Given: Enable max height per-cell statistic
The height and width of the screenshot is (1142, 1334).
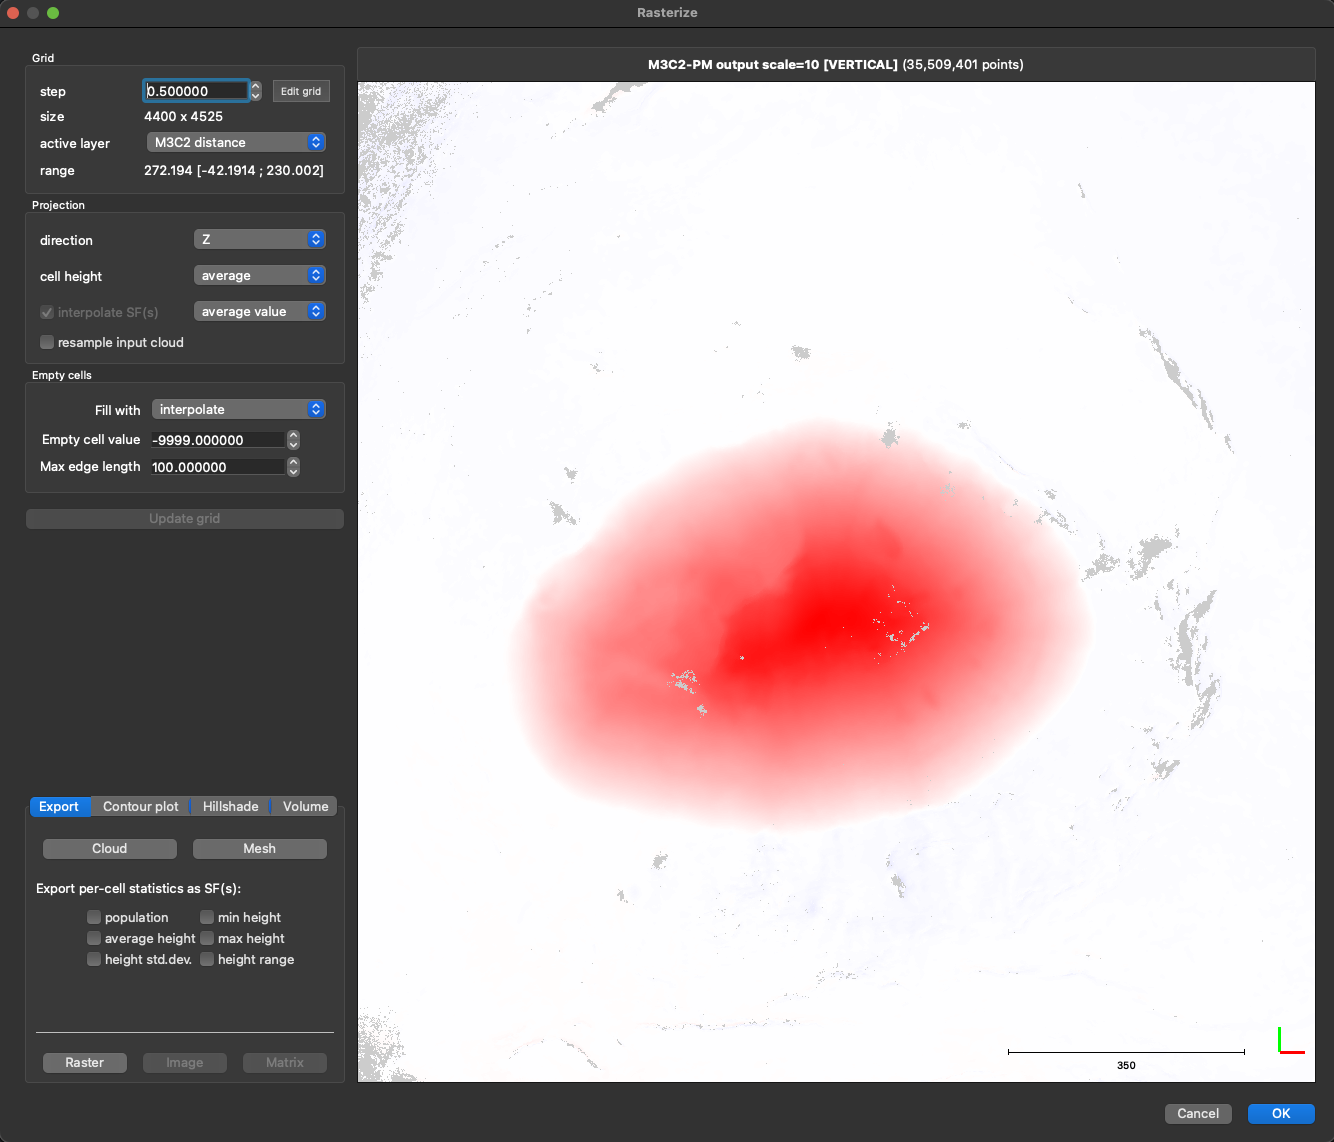Looking at the screenshot, I should 207,938.
